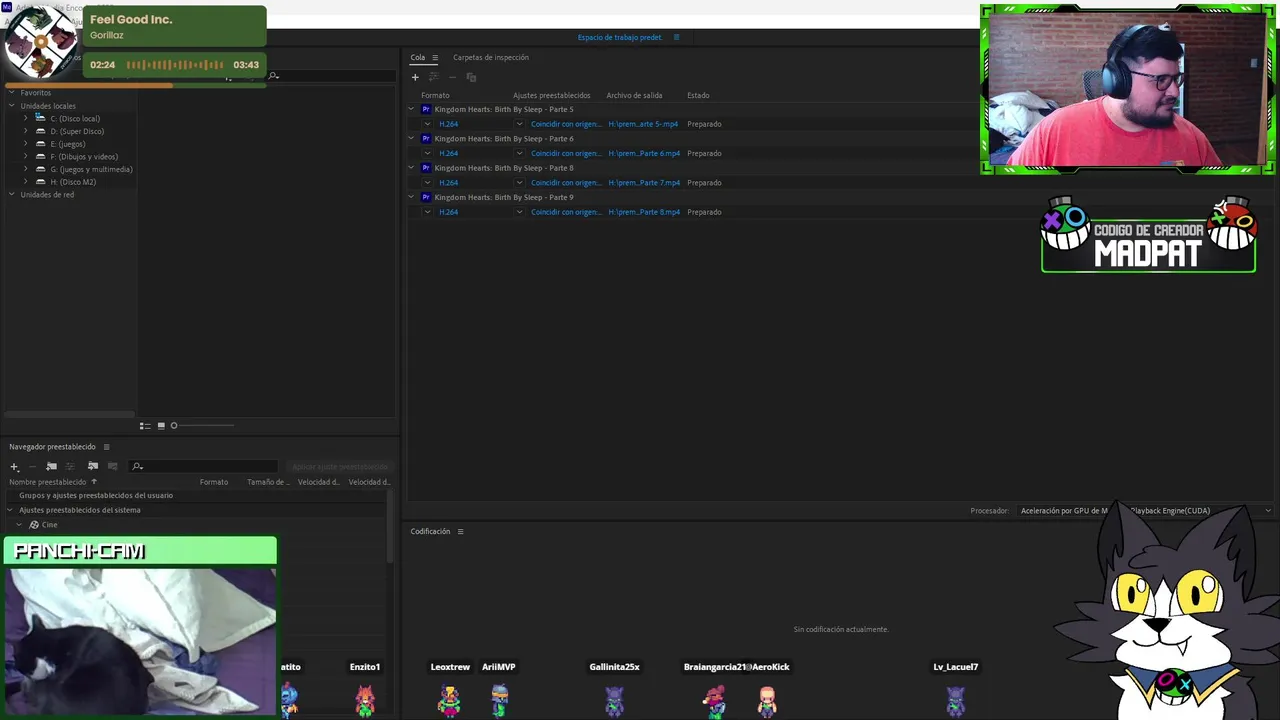Image resolution: width=1280 pixels, height=720 pixels.
Task: Select the Navegador preestablecido panel tab
Action: [x=52, y=447]
